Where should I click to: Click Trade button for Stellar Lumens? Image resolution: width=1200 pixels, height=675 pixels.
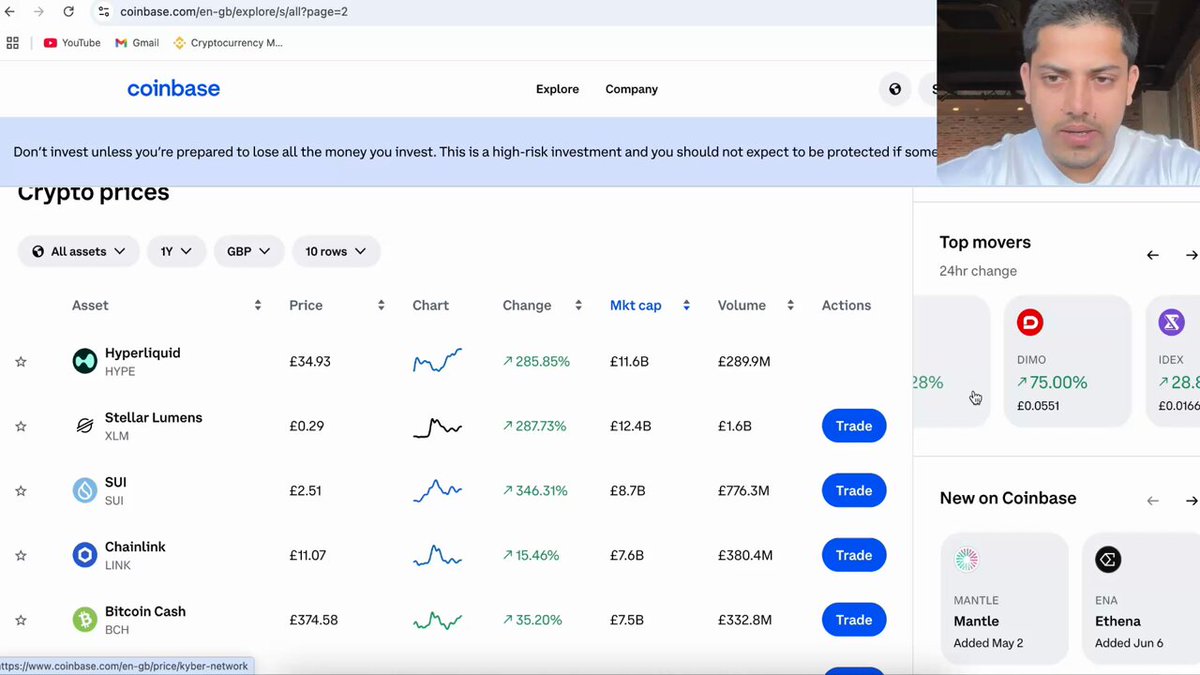pyautogui.click(x=854, y=426)
